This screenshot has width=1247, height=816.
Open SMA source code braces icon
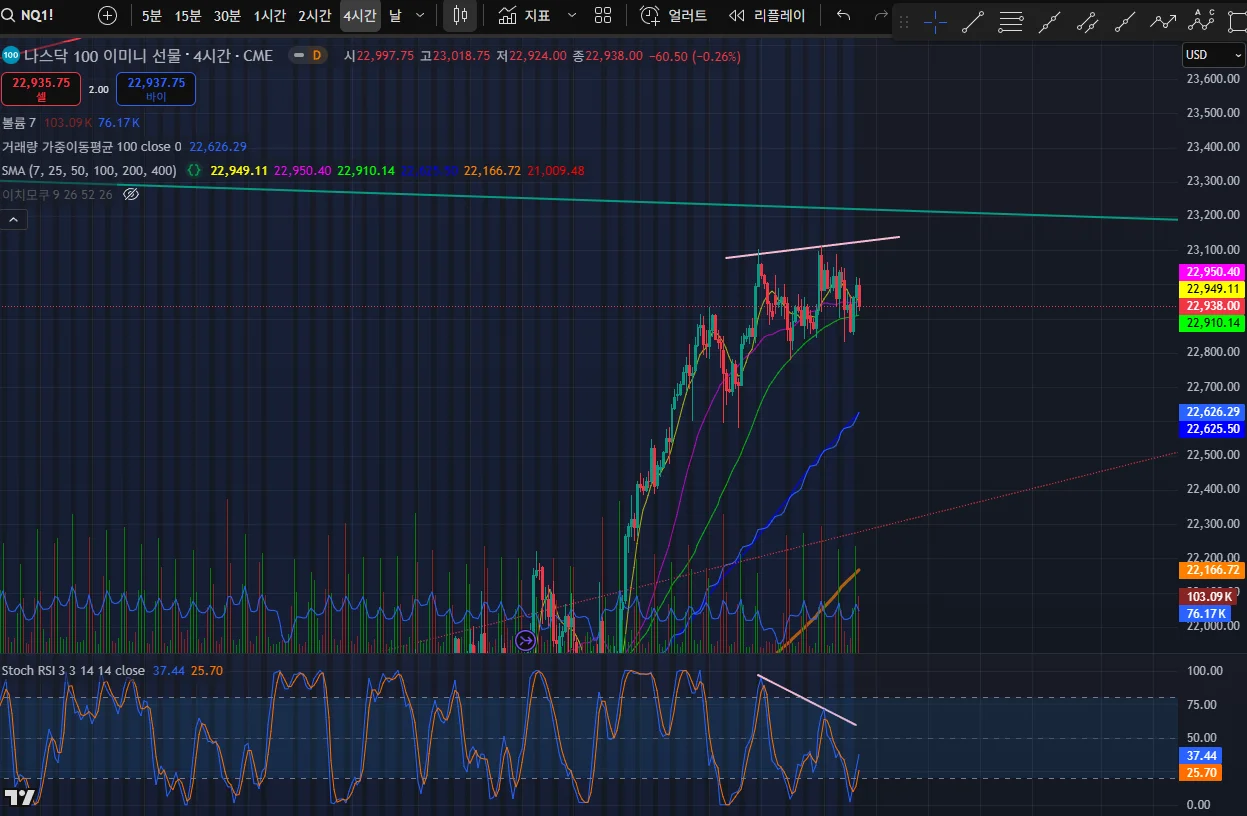point(194,171)
